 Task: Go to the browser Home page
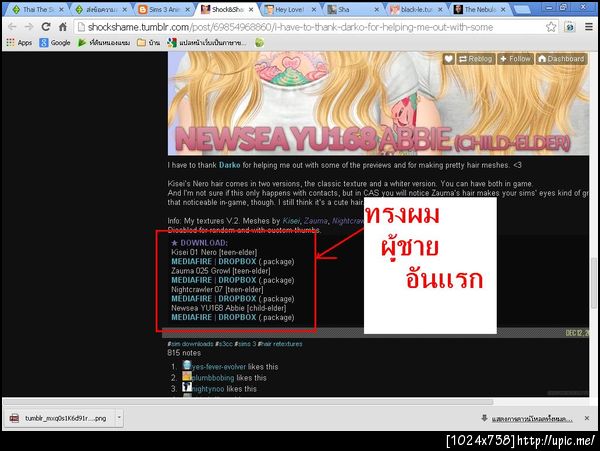point(63,27)
